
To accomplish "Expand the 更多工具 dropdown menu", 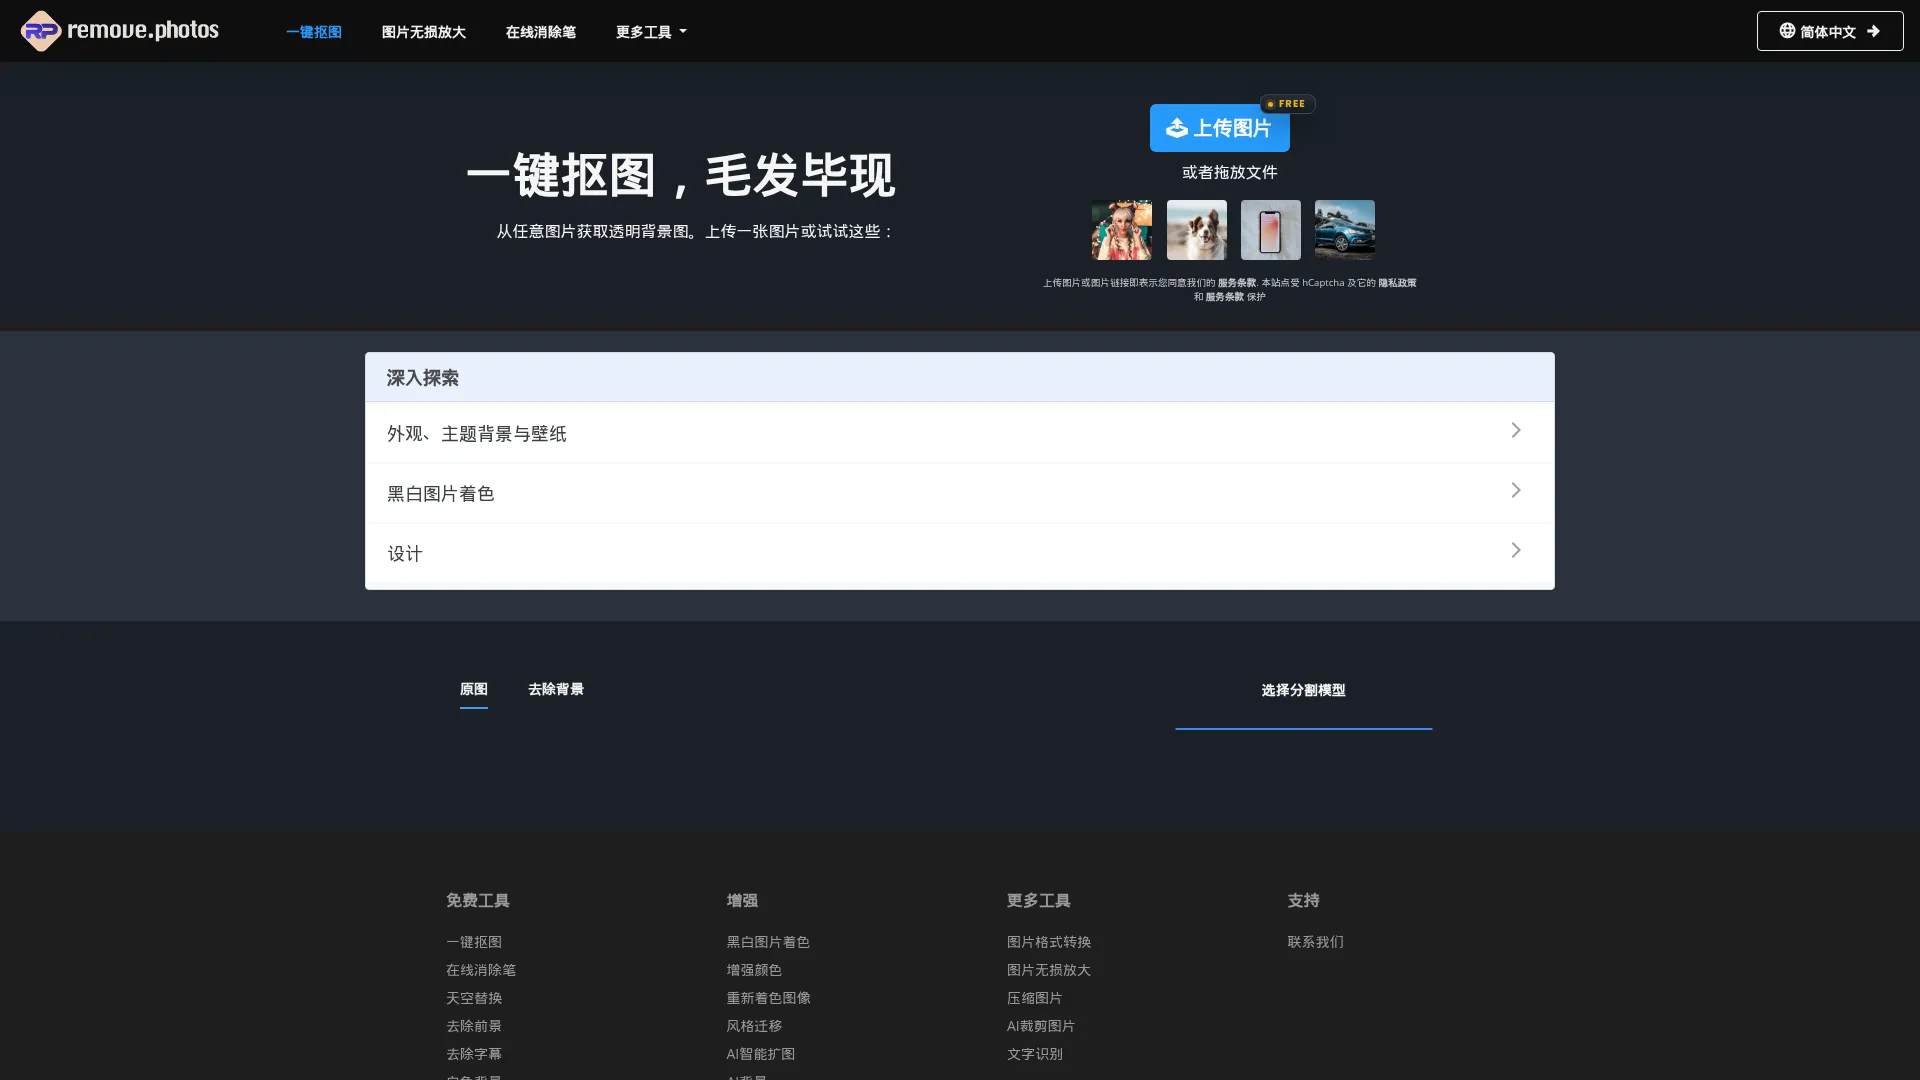I will 651,32.
